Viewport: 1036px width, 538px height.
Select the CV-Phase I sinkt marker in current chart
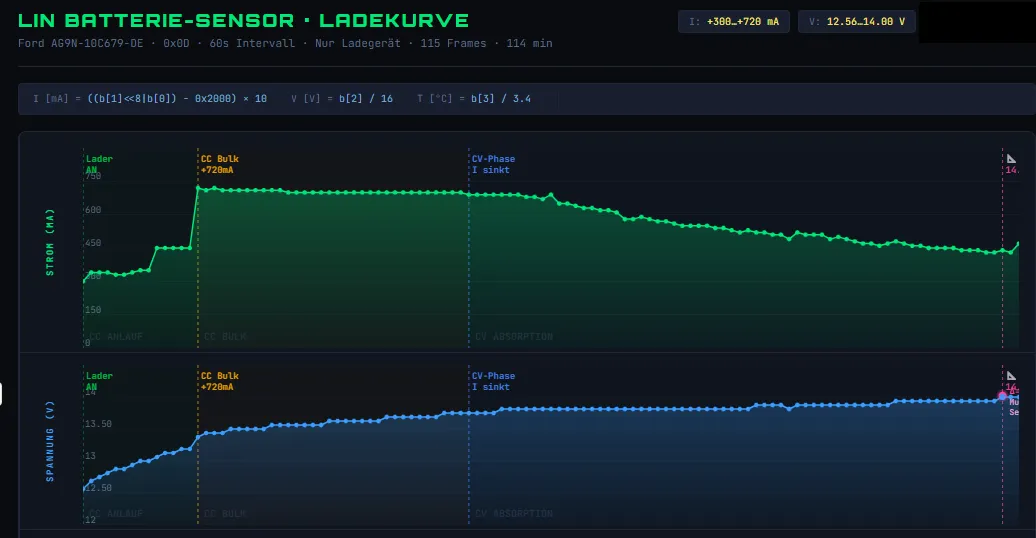click(x=493, y=164)
